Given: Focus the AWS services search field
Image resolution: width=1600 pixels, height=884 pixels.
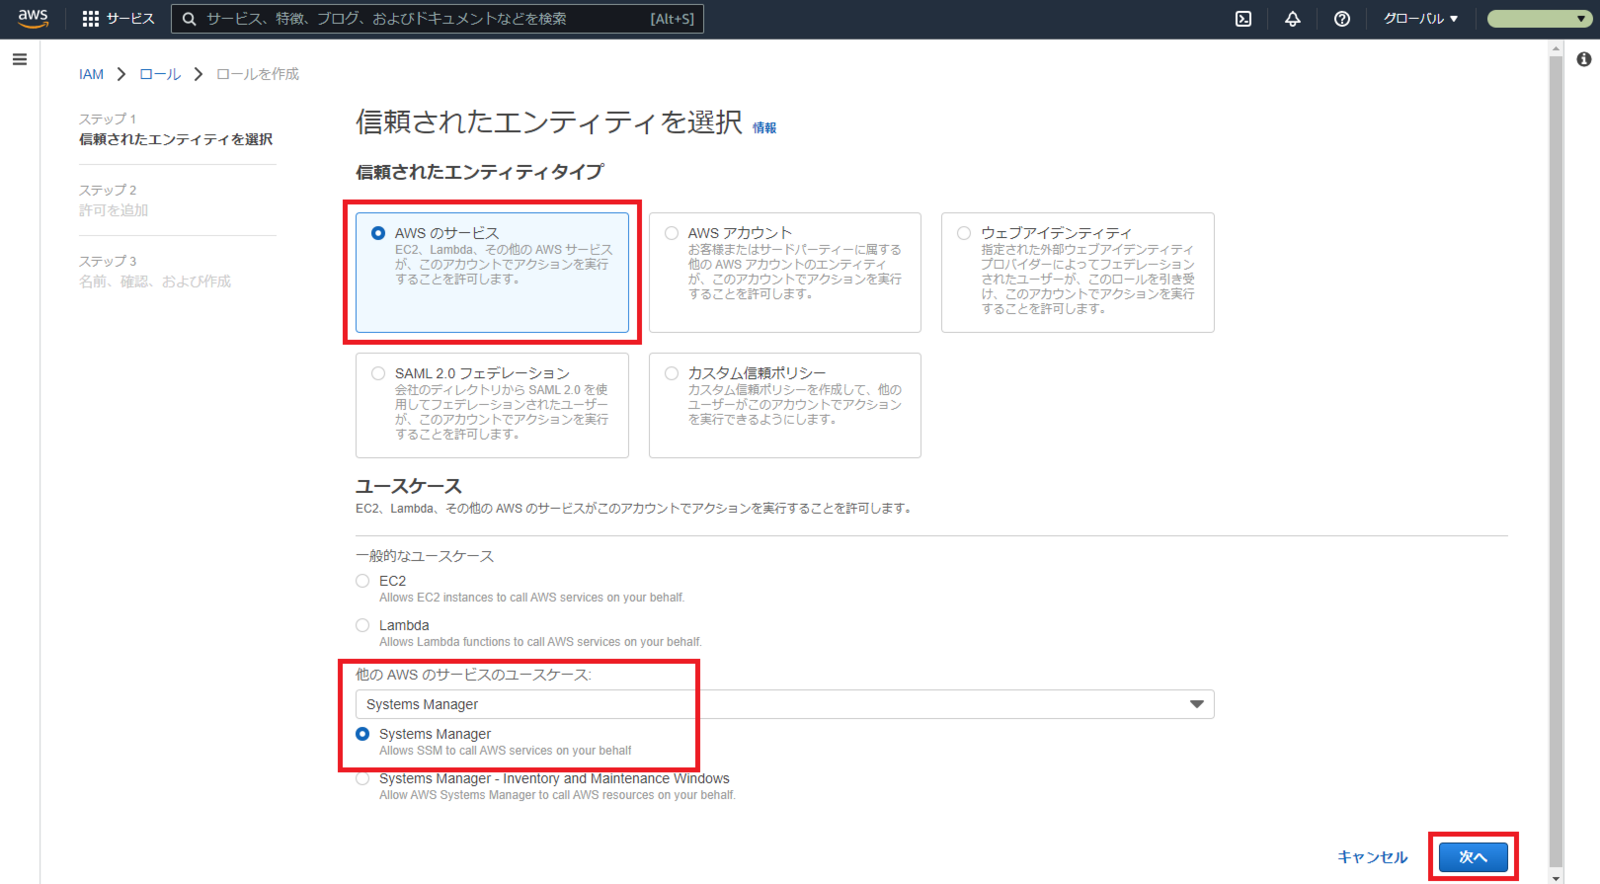Looking at the screenshot, I should pyautogui.click(x=438, y=19).
